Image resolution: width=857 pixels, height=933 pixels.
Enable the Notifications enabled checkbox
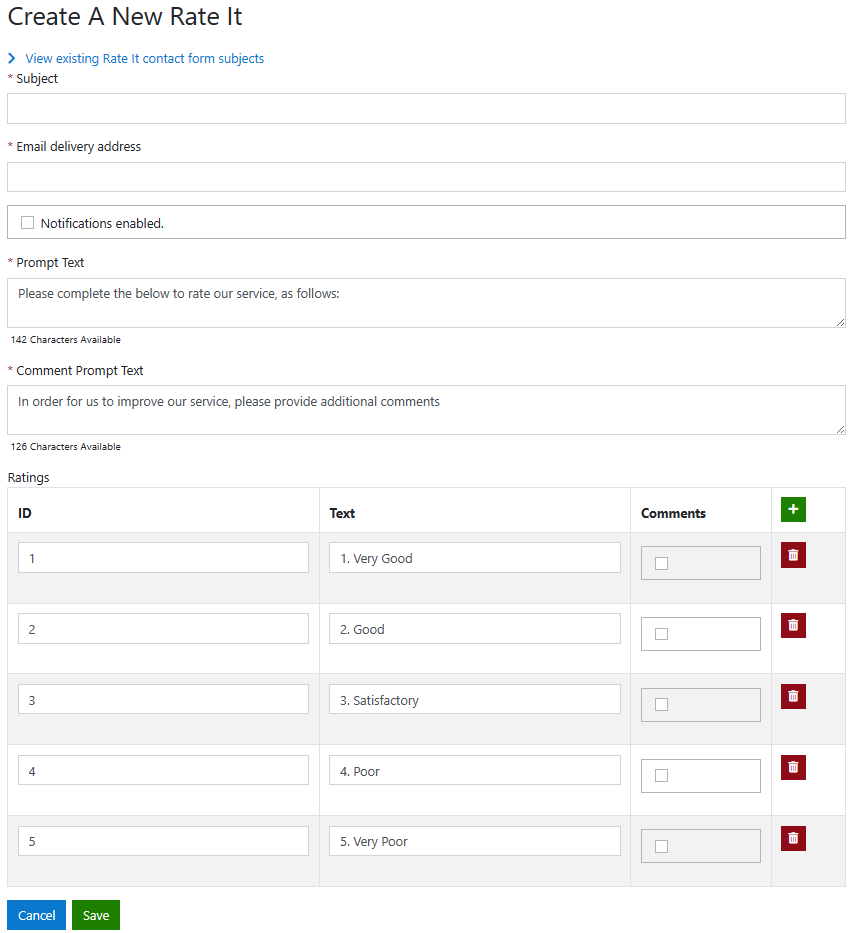point(28,223)
